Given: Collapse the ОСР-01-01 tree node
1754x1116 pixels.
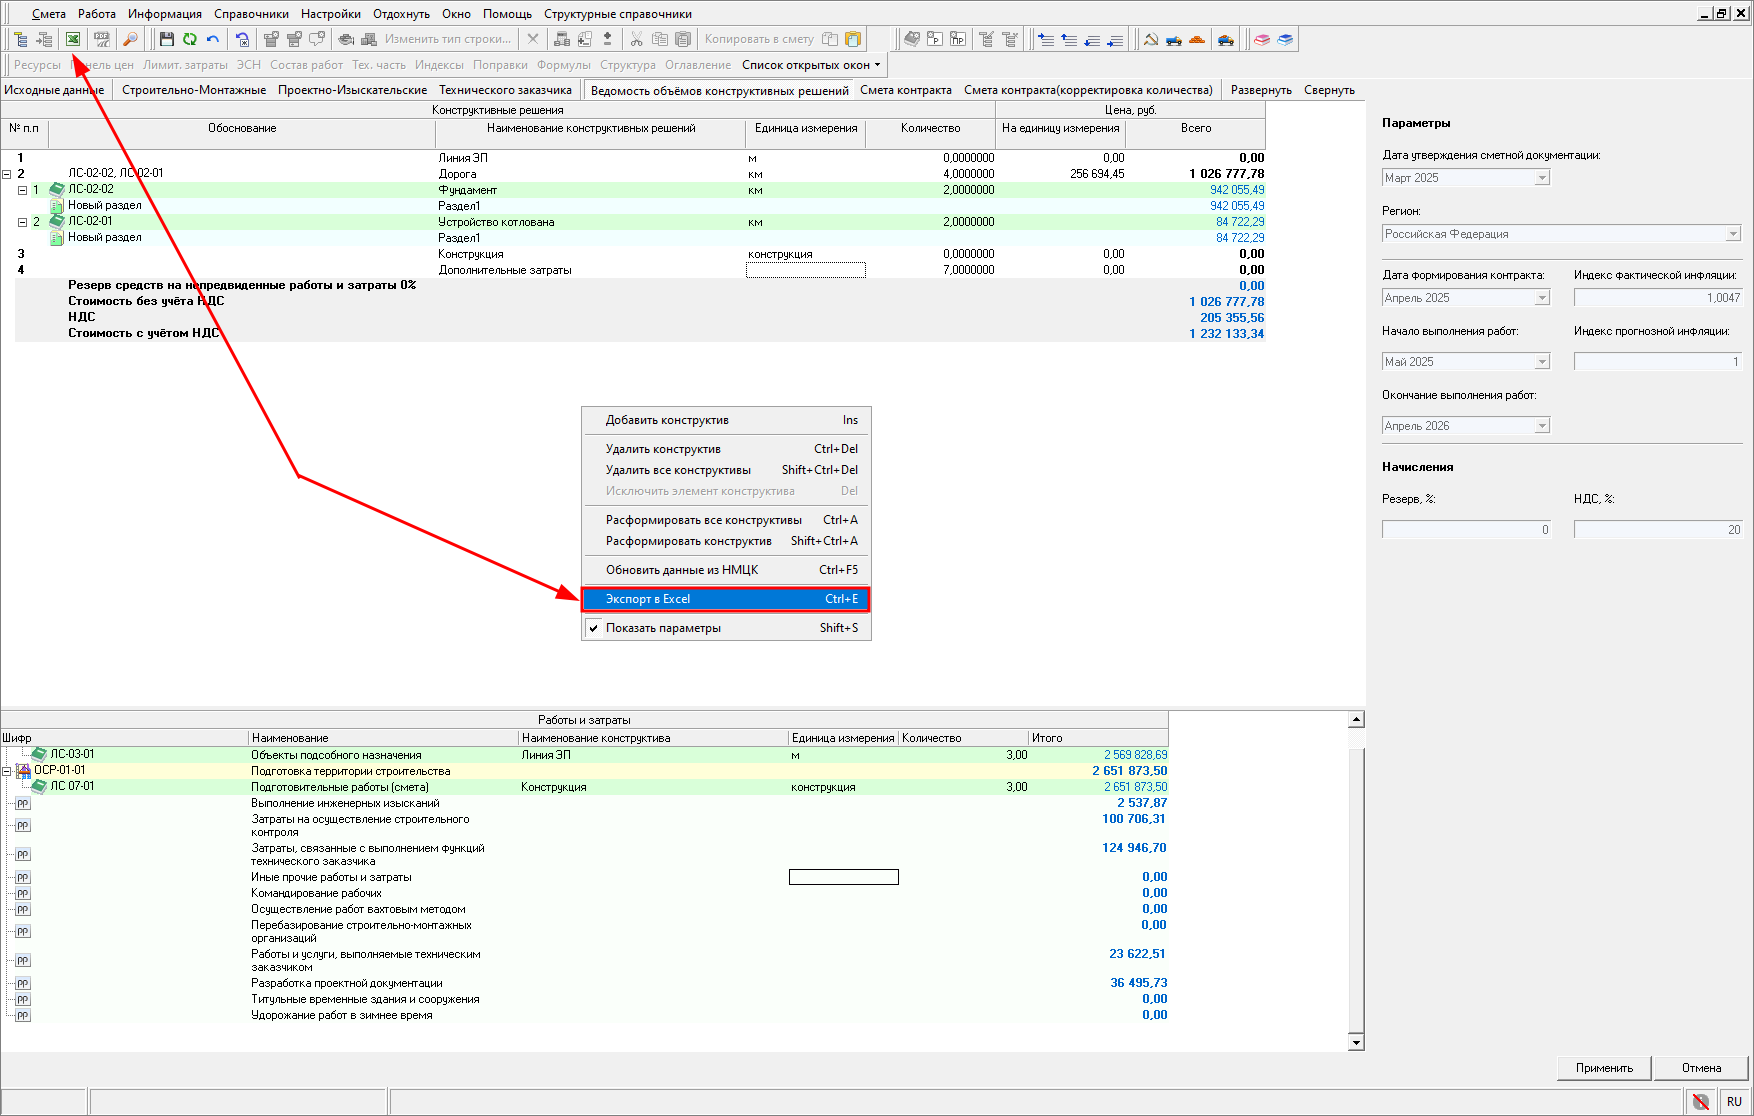Looking at the screenshot, I should coord(7,771).
